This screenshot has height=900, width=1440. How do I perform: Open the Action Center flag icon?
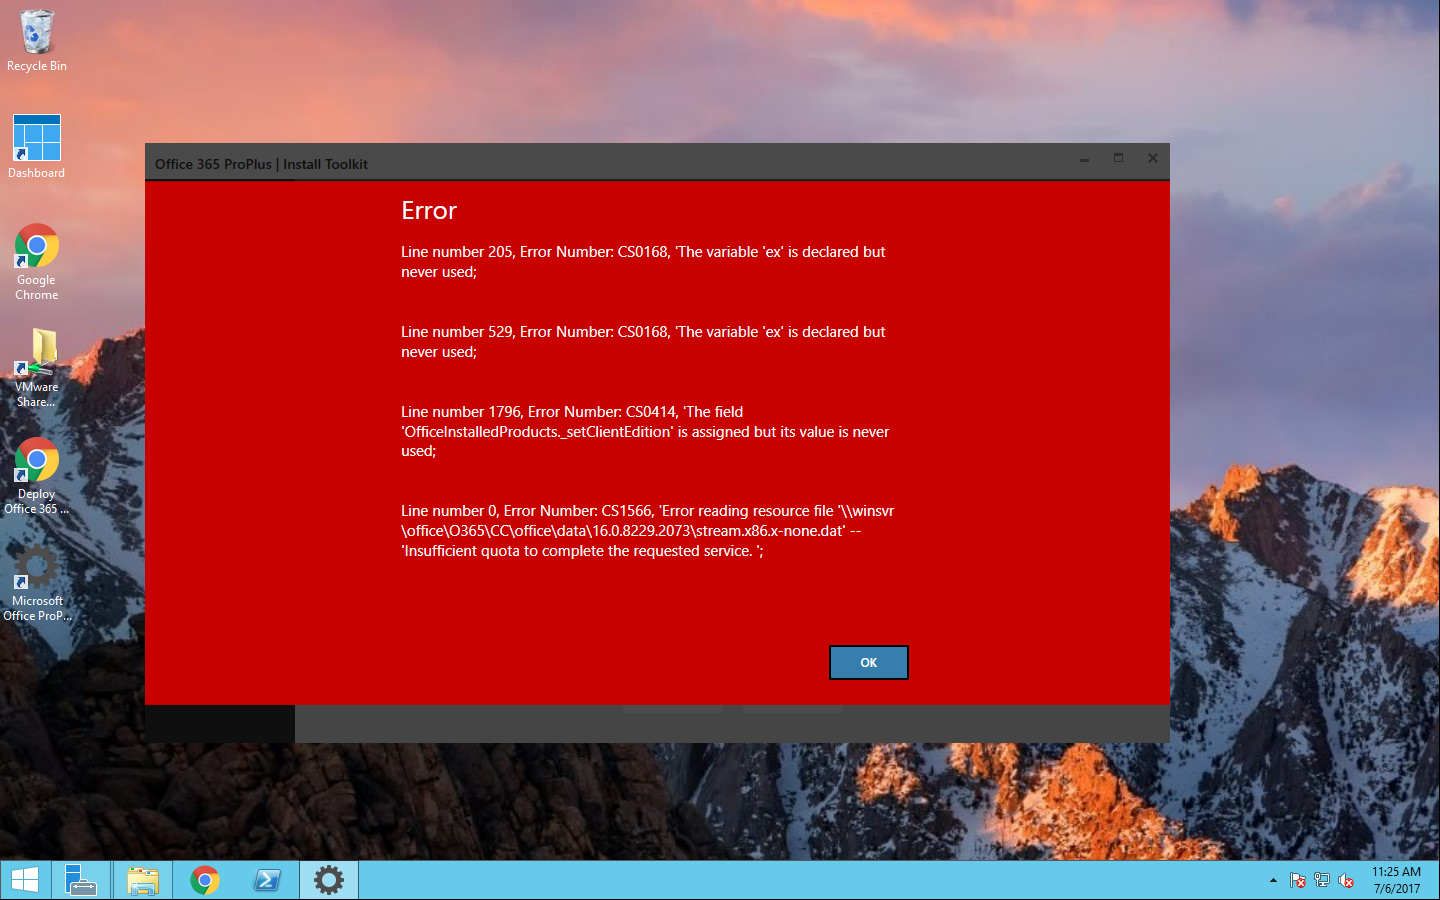point(1298,880)
